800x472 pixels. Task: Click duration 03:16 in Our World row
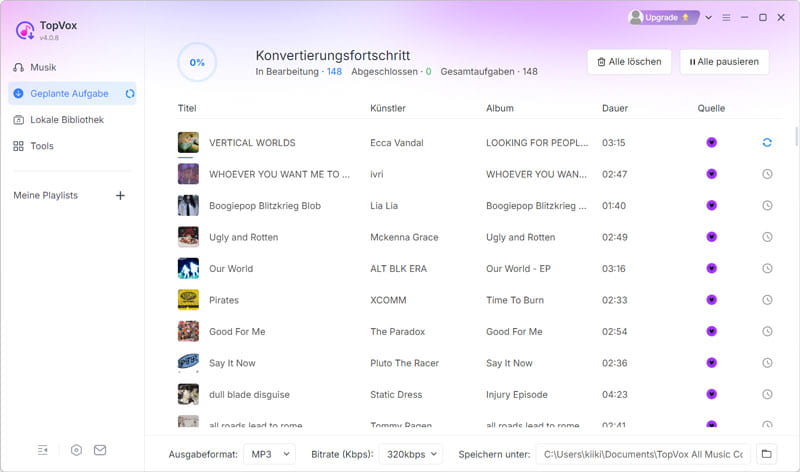(x=614, y=268)
